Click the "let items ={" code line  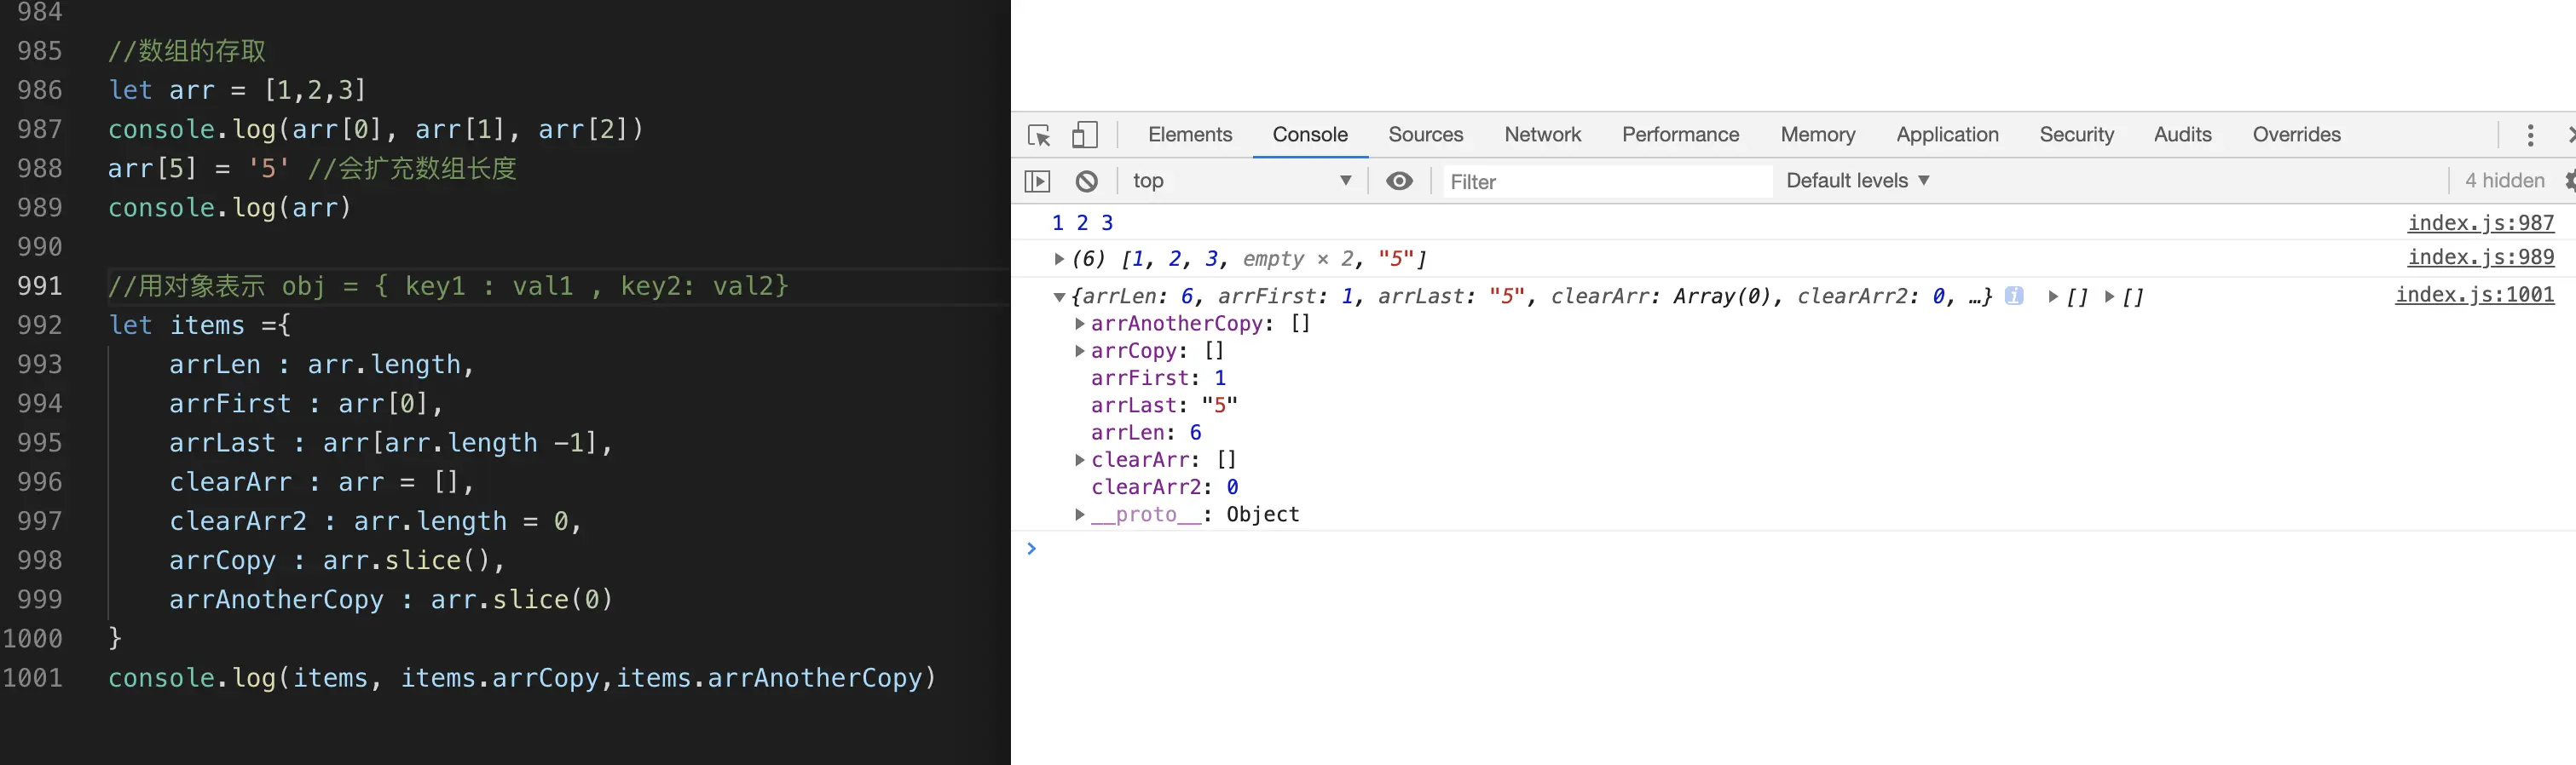pos(199,325)
